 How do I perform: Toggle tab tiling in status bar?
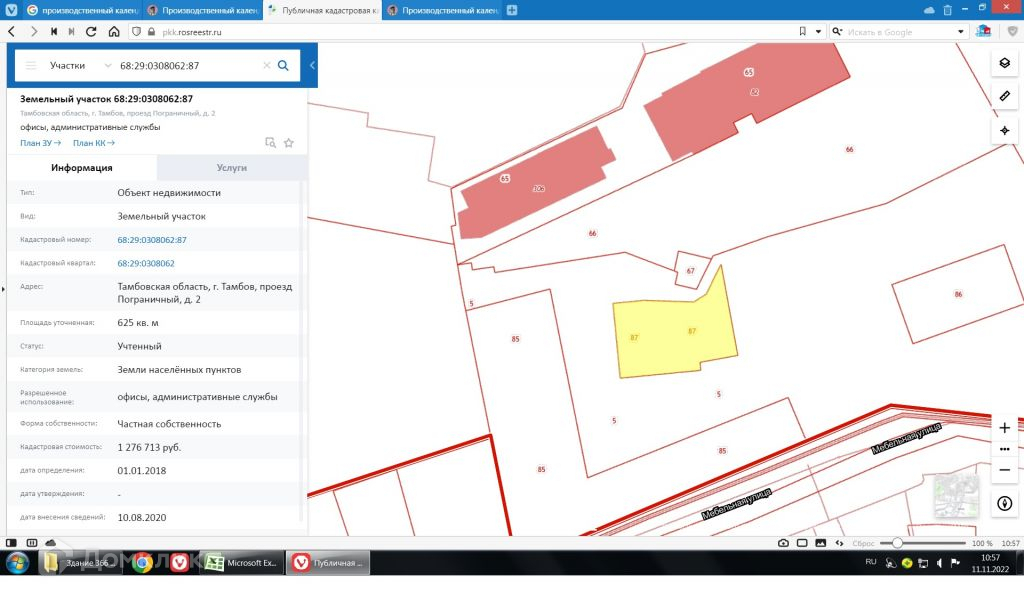click(31, 543)
